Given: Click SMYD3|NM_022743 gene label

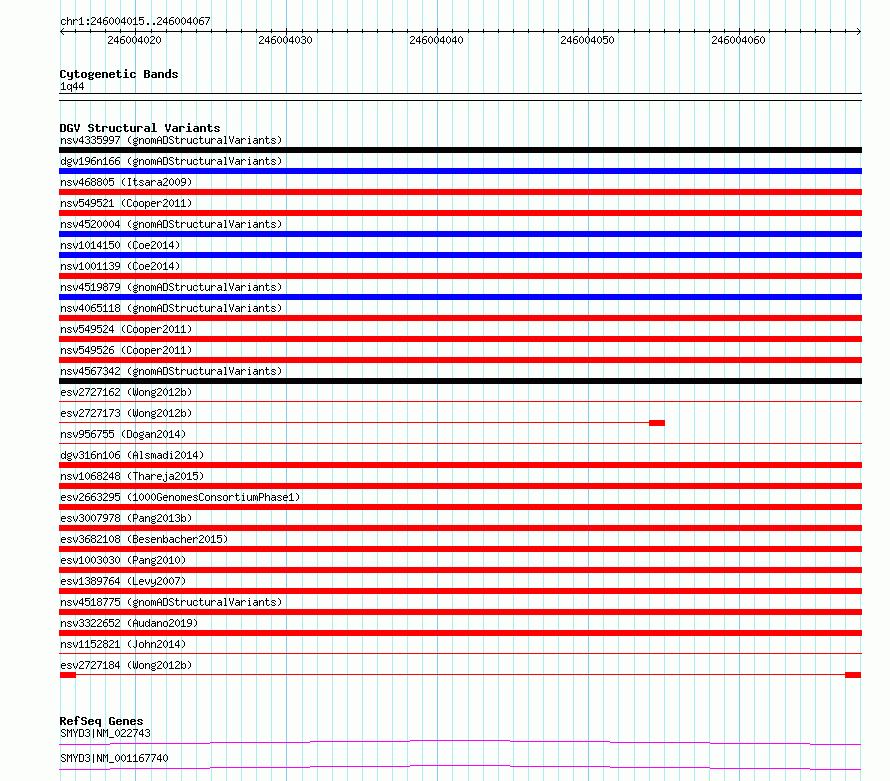Looking at the screenshot, I should [x=106, y=733].
